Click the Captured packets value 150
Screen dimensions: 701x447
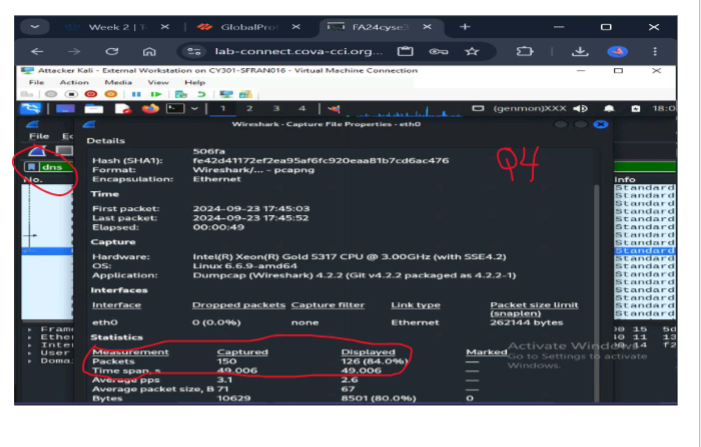click(x=227, y=361)
